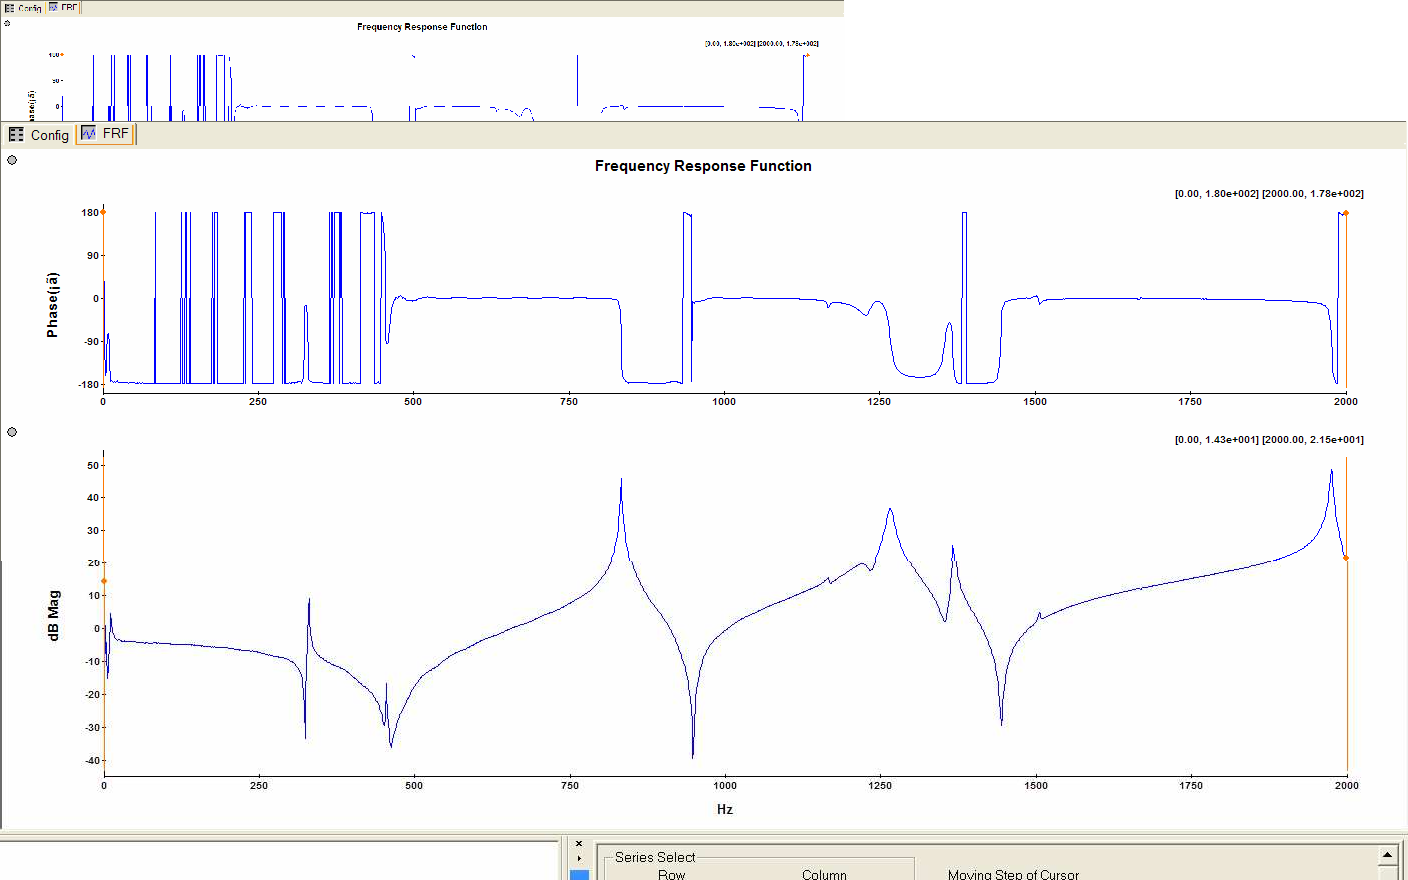Click the 'Column' label in Series Select
The height and width of the screenshot is (880, 1408).
coord(824,874)
